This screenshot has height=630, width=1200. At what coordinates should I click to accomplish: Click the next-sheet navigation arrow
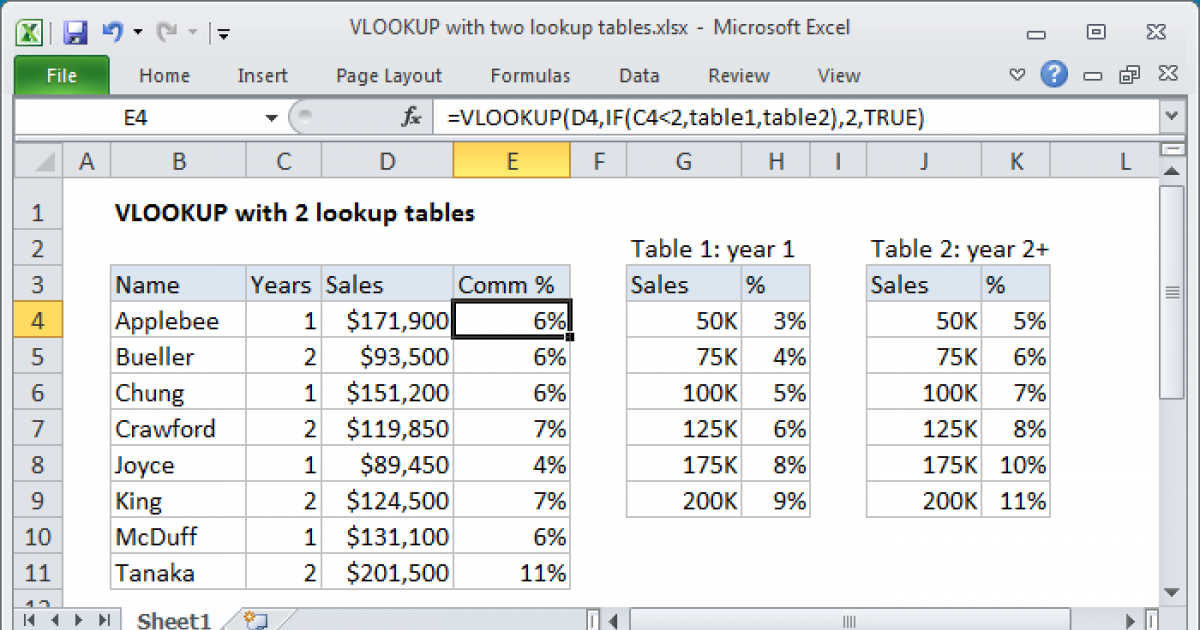point(76,620)
